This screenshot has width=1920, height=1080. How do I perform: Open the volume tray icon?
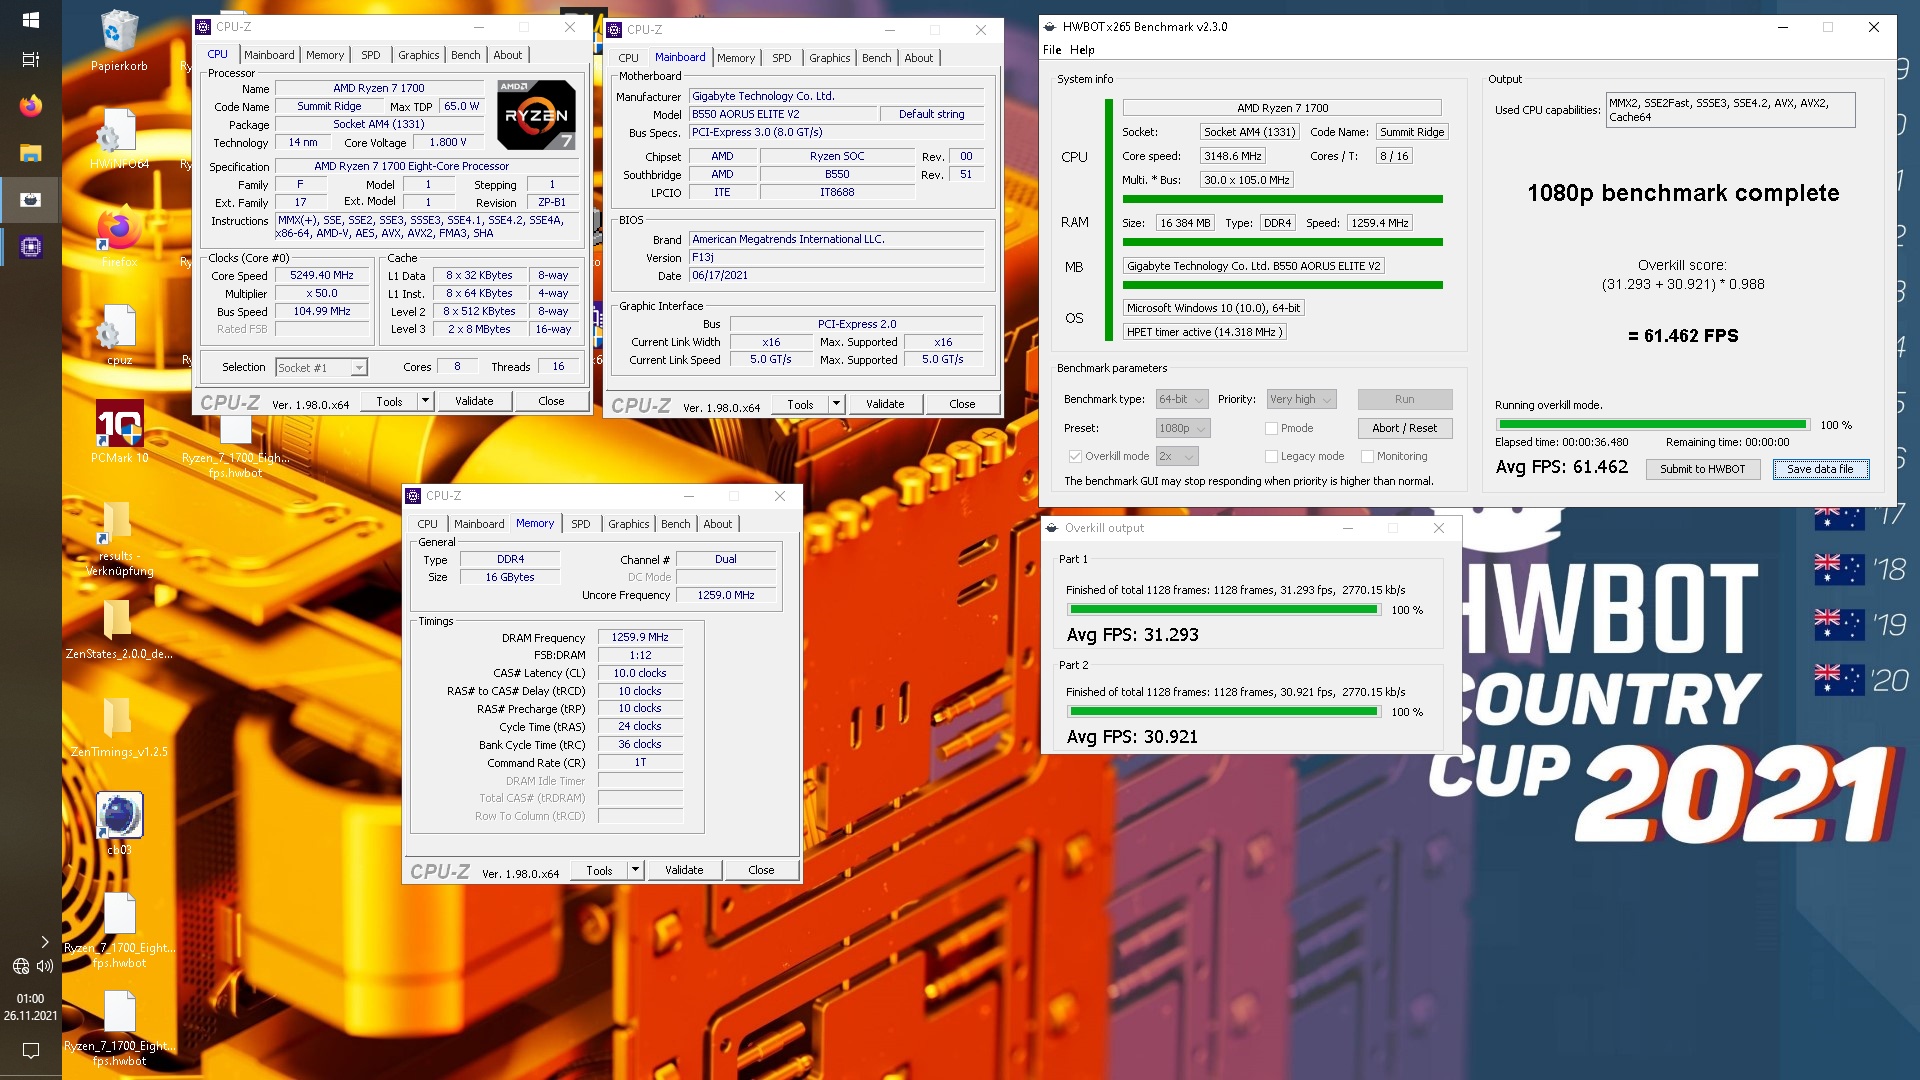click(x=45, y=966)
